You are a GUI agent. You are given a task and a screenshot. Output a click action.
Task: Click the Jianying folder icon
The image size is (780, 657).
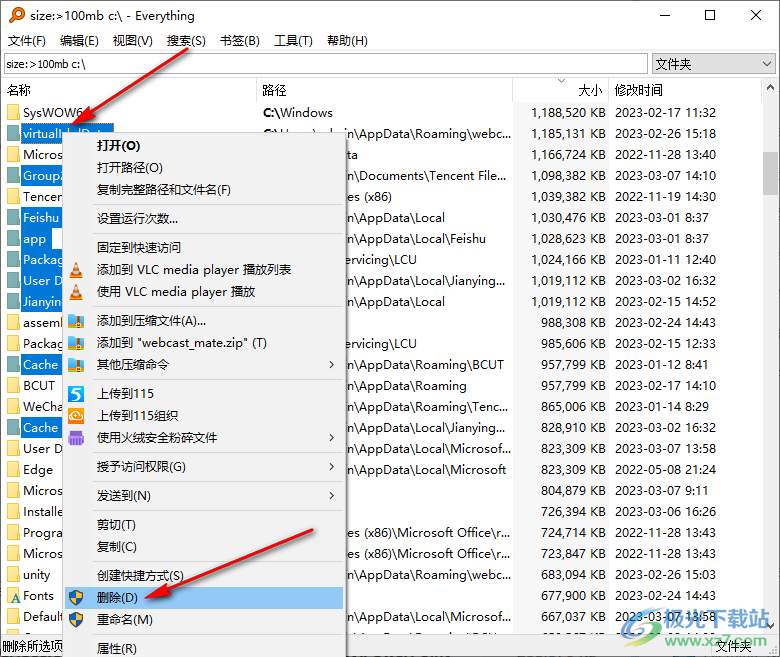click(13, 301)
